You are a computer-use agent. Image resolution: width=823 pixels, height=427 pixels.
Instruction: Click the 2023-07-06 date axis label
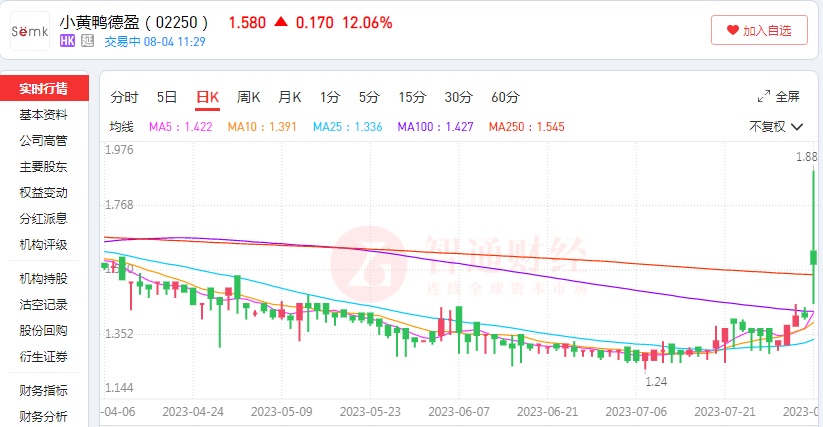636,412
